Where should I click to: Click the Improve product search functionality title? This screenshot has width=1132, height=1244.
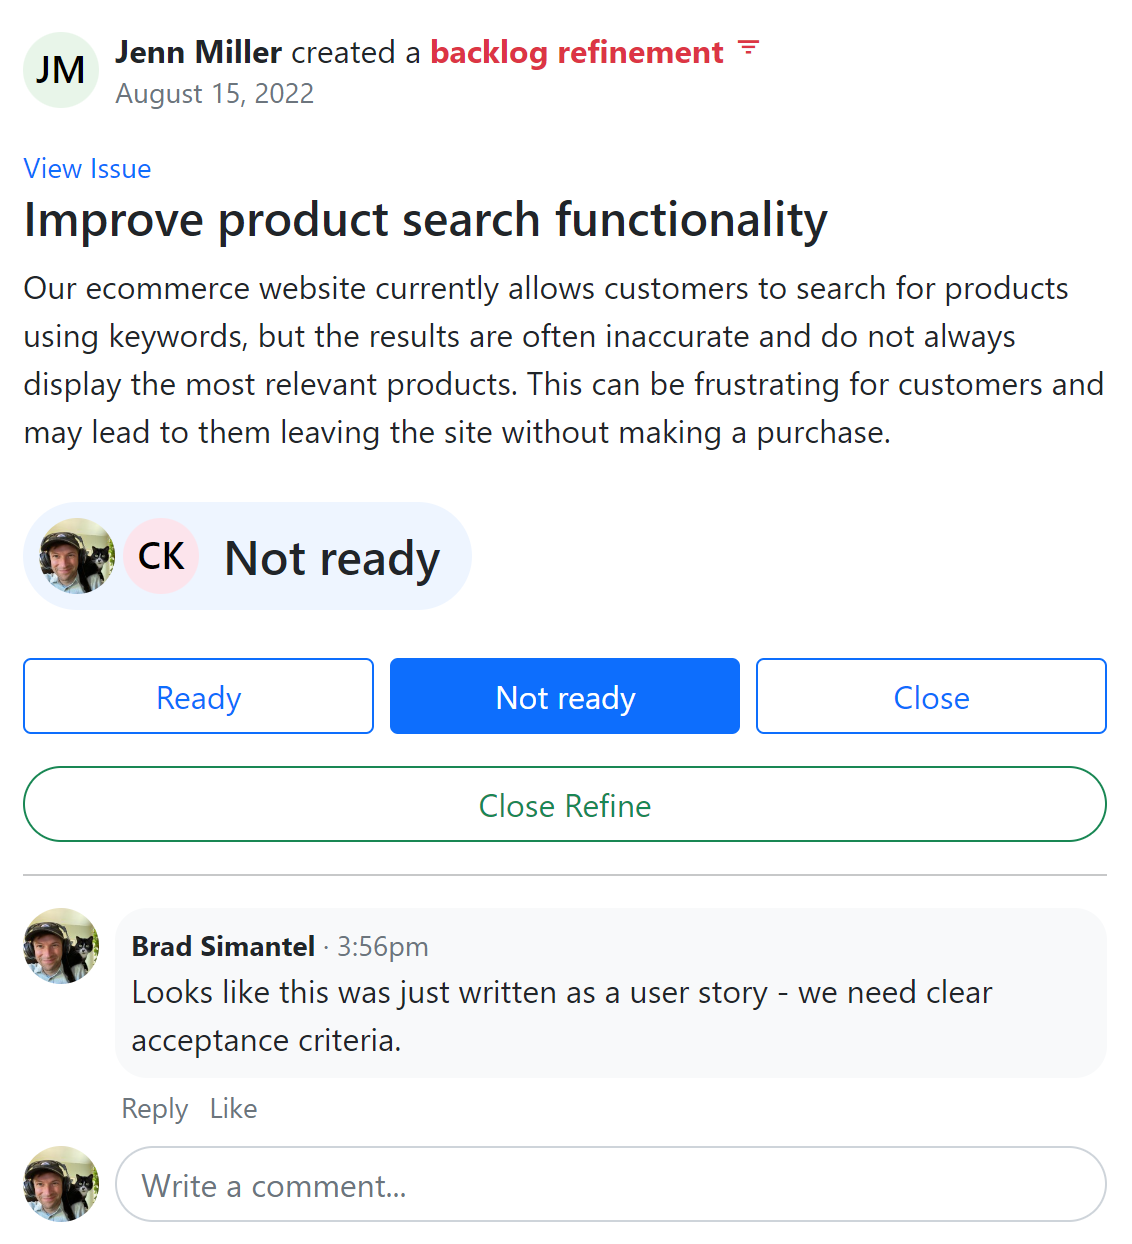coord(425,220)
